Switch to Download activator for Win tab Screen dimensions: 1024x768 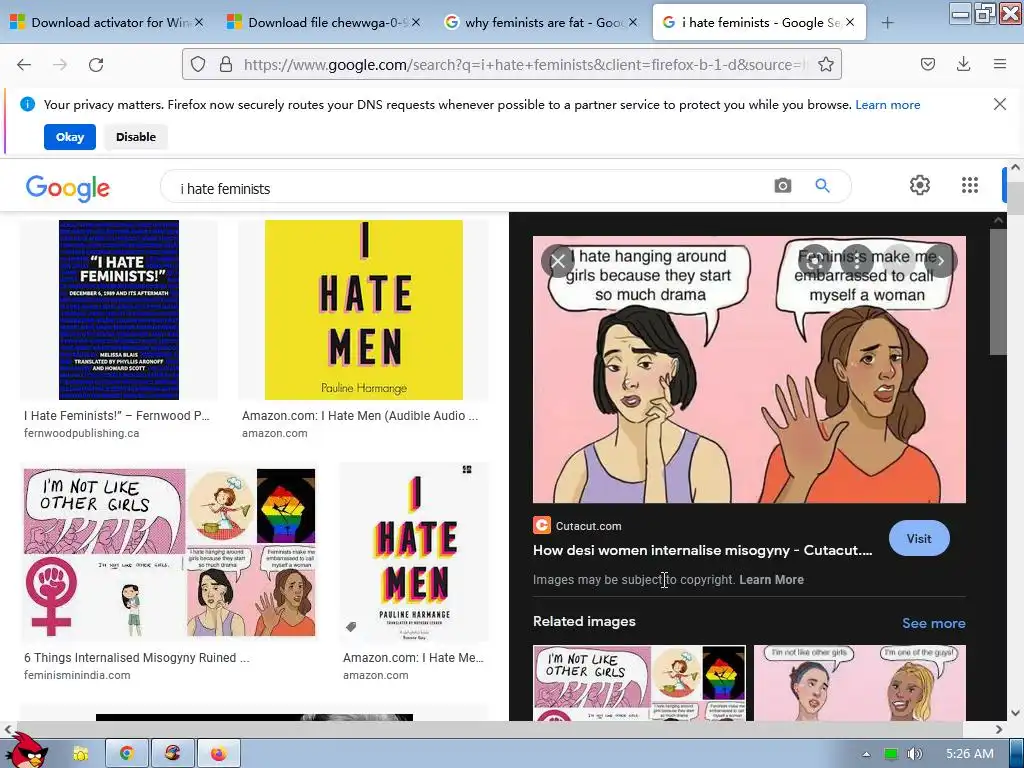point(110,23)
